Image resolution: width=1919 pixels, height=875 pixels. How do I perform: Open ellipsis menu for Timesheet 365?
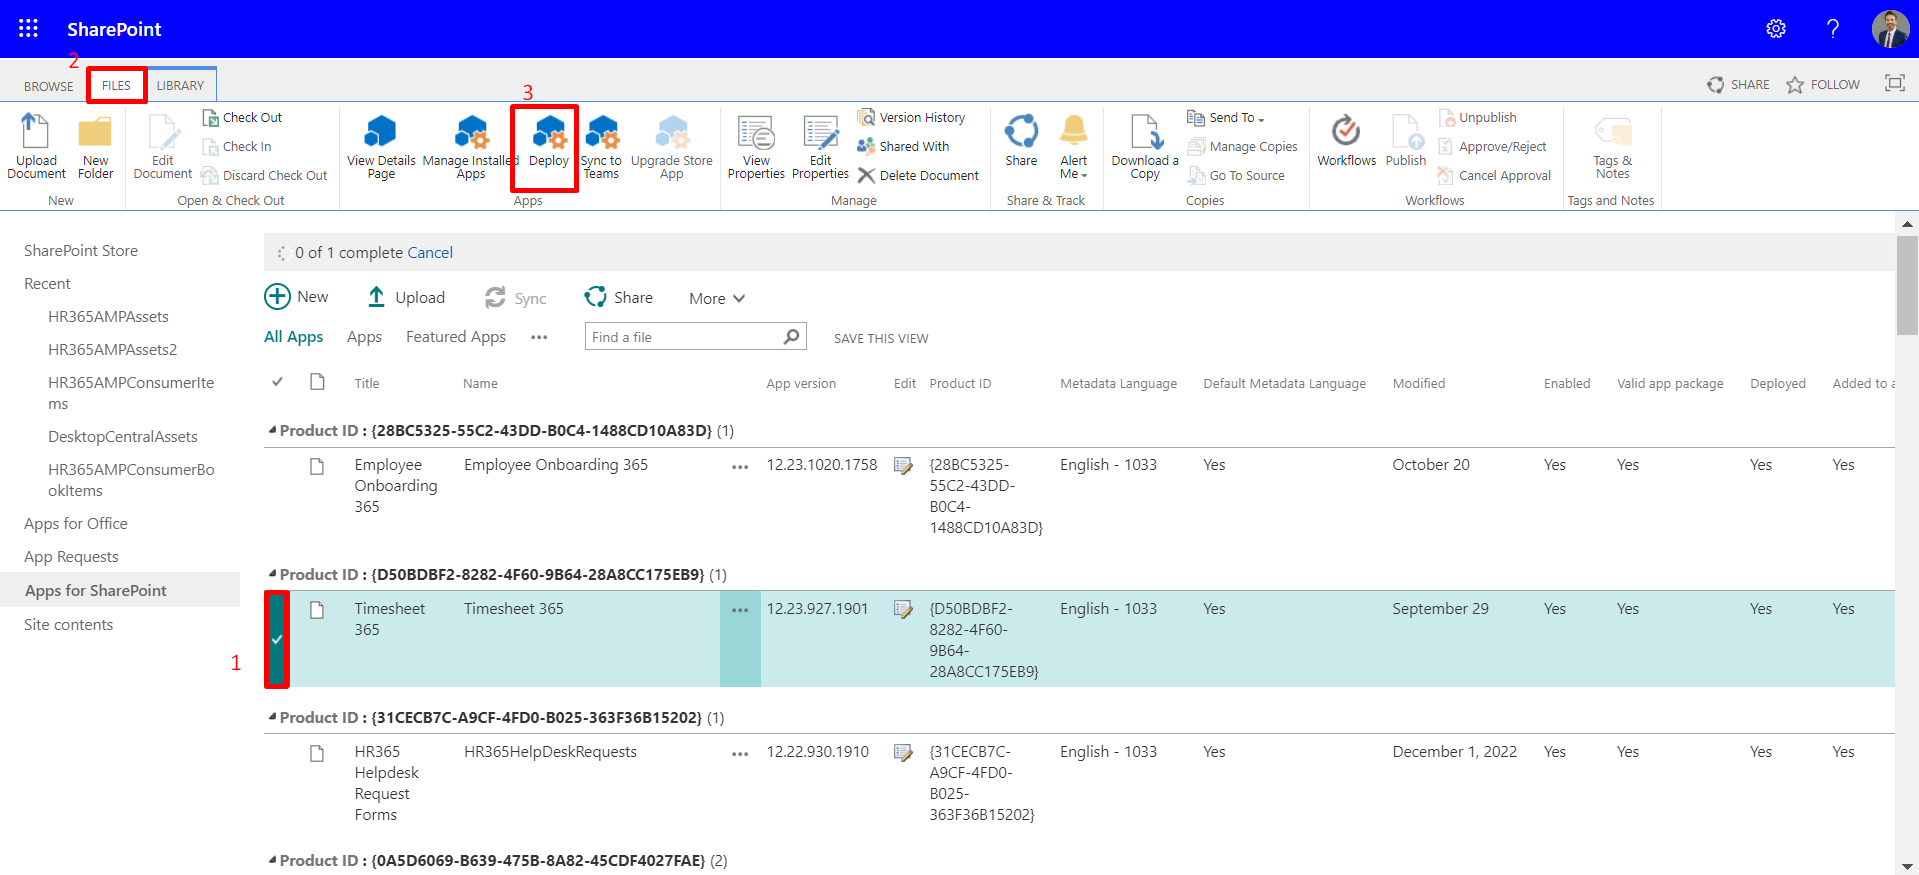740,610
